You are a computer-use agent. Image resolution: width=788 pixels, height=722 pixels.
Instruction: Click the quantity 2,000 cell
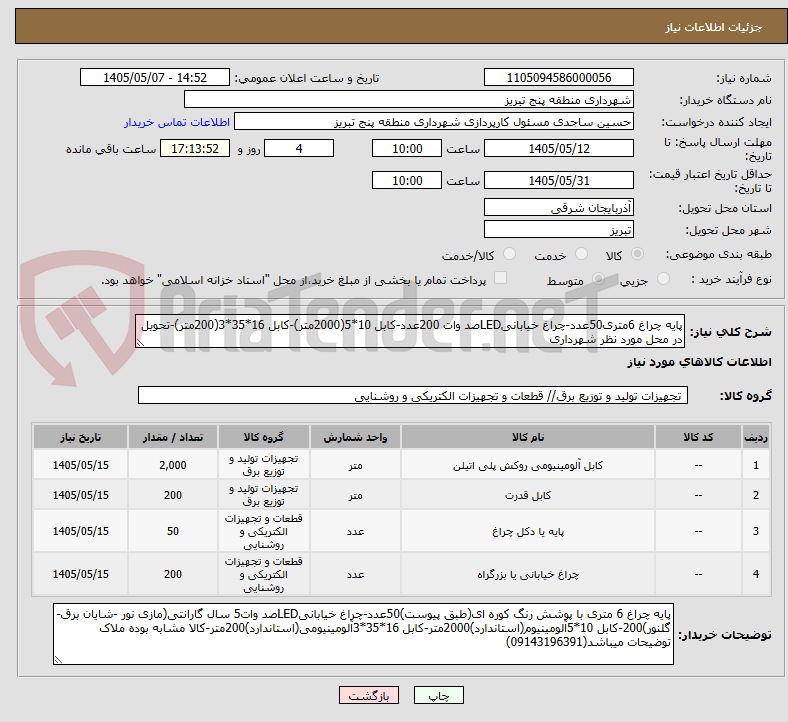tap(173, 465)
